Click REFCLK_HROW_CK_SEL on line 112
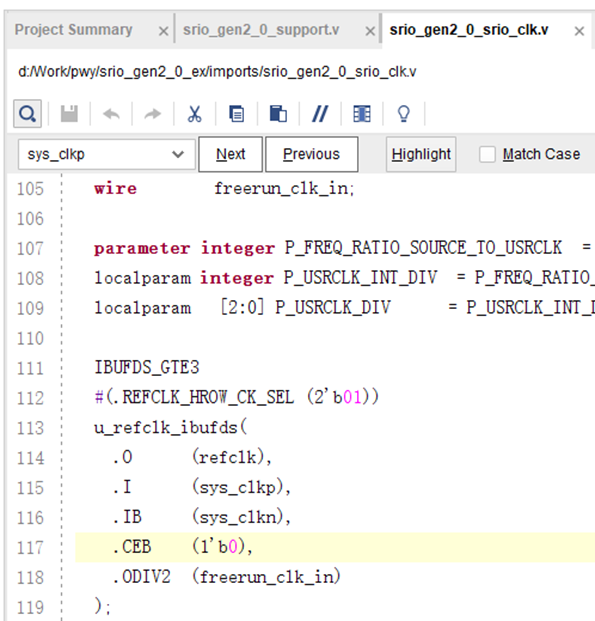 (x=208, y=397)
